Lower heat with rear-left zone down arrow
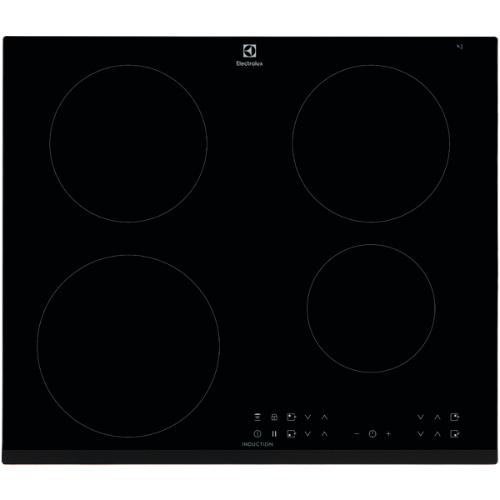Viewport: 500px width, 500px height. pos(308,417)
